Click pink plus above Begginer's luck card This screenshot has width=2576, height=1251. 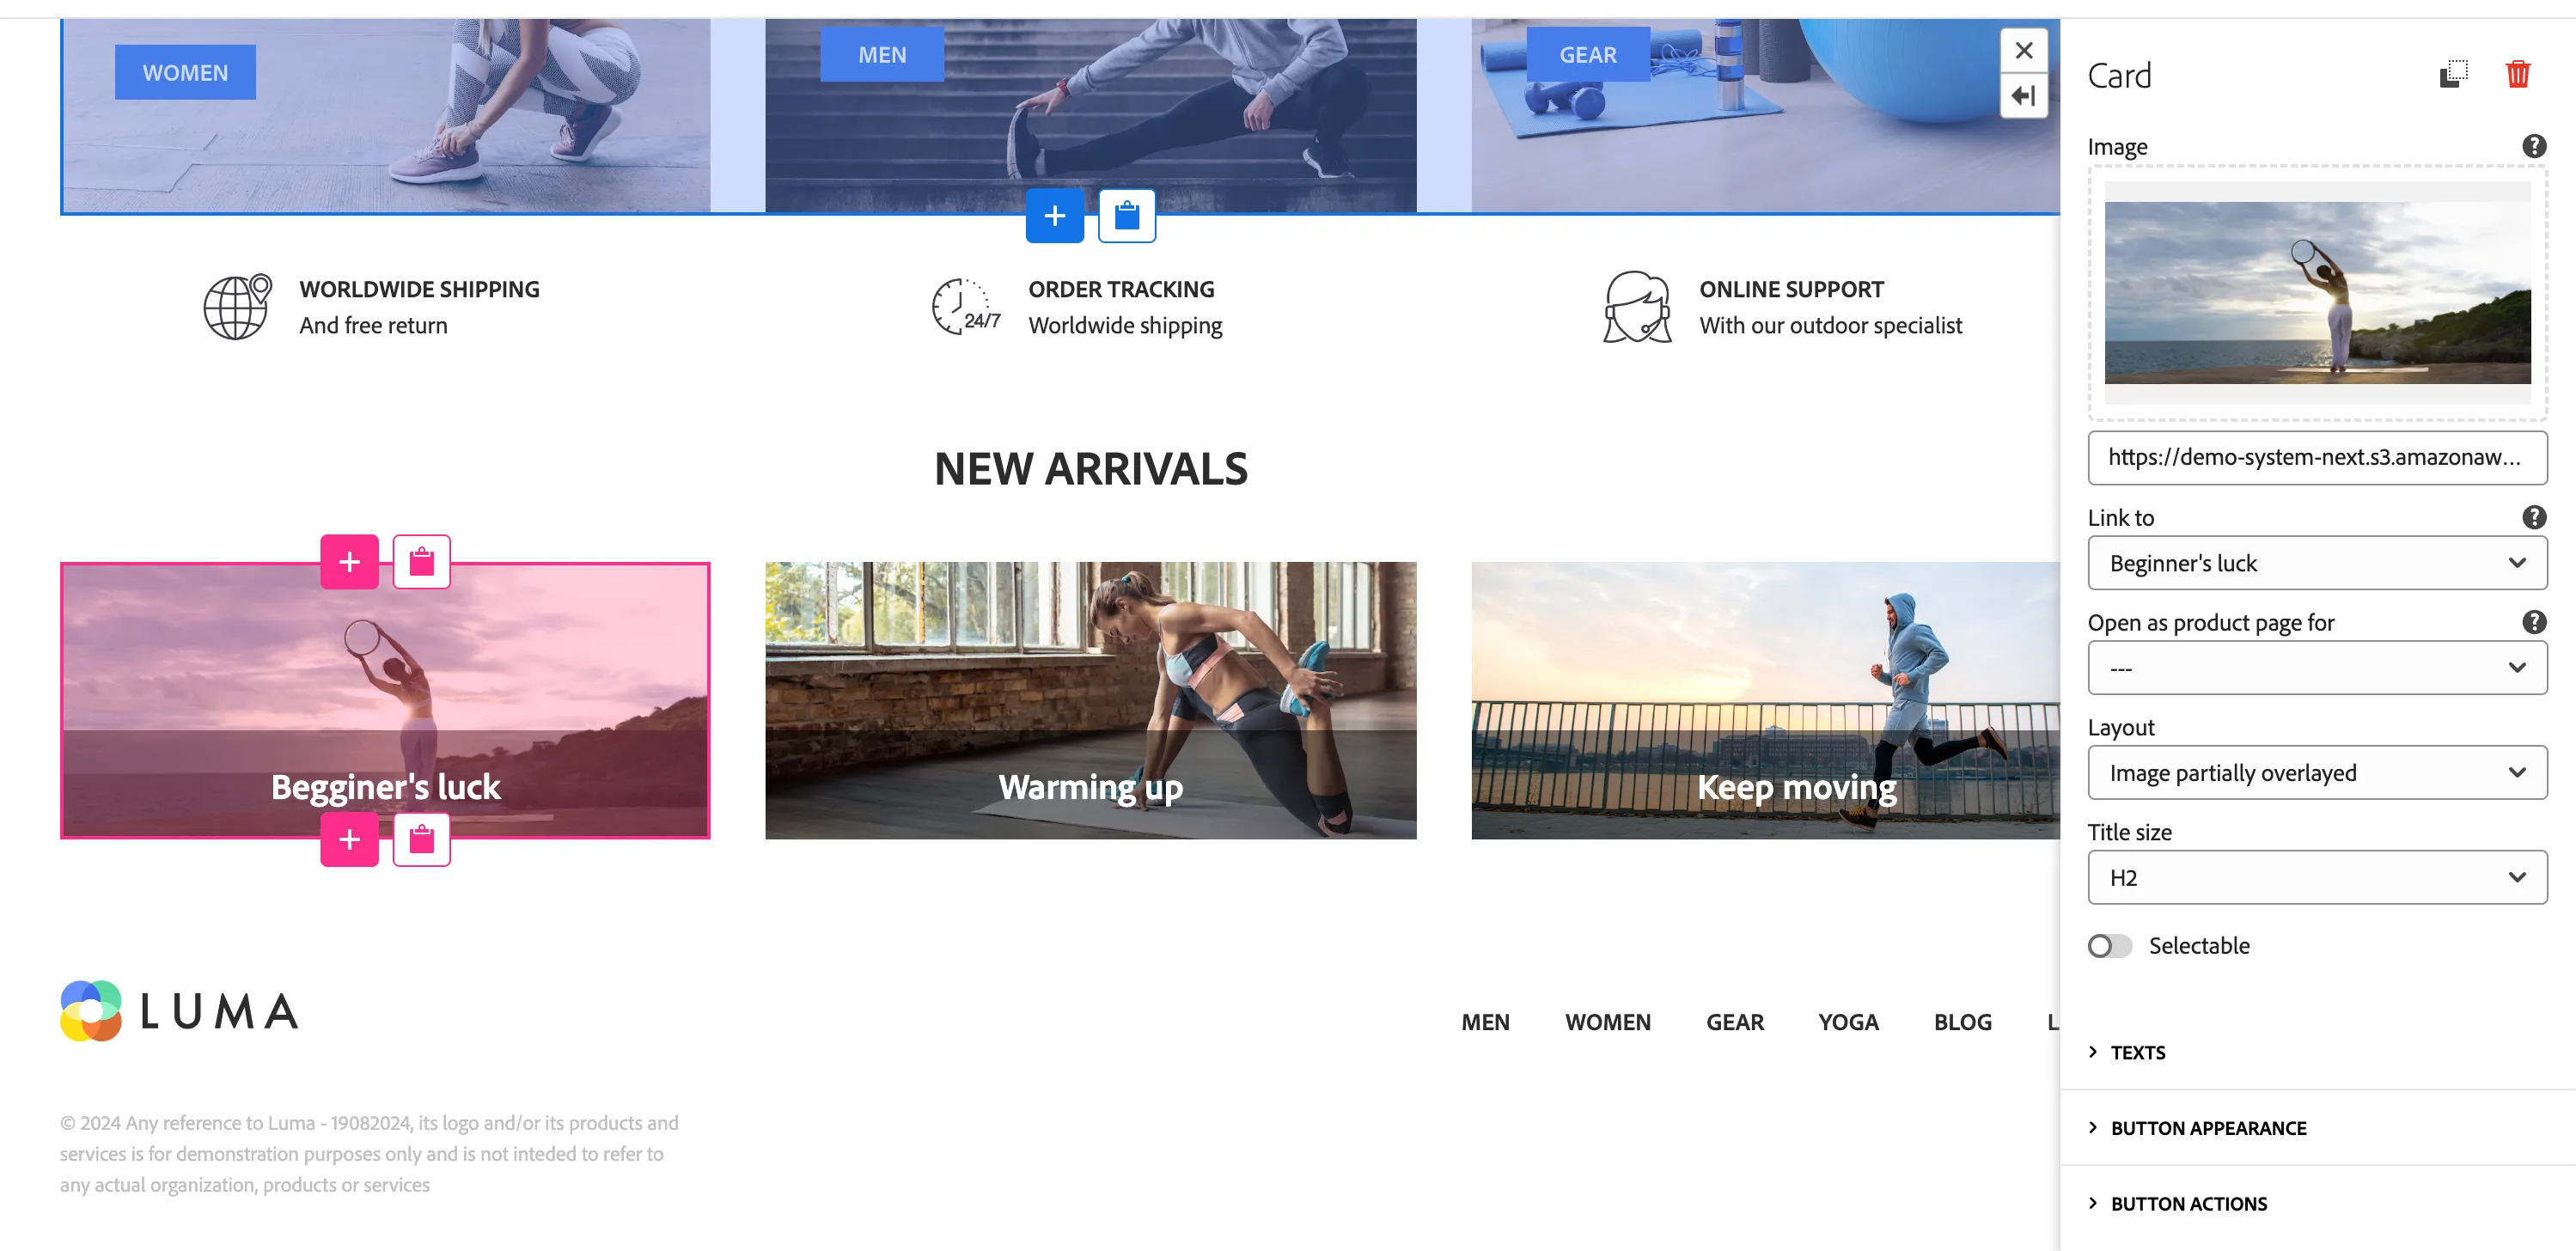(x=349, y=562)
